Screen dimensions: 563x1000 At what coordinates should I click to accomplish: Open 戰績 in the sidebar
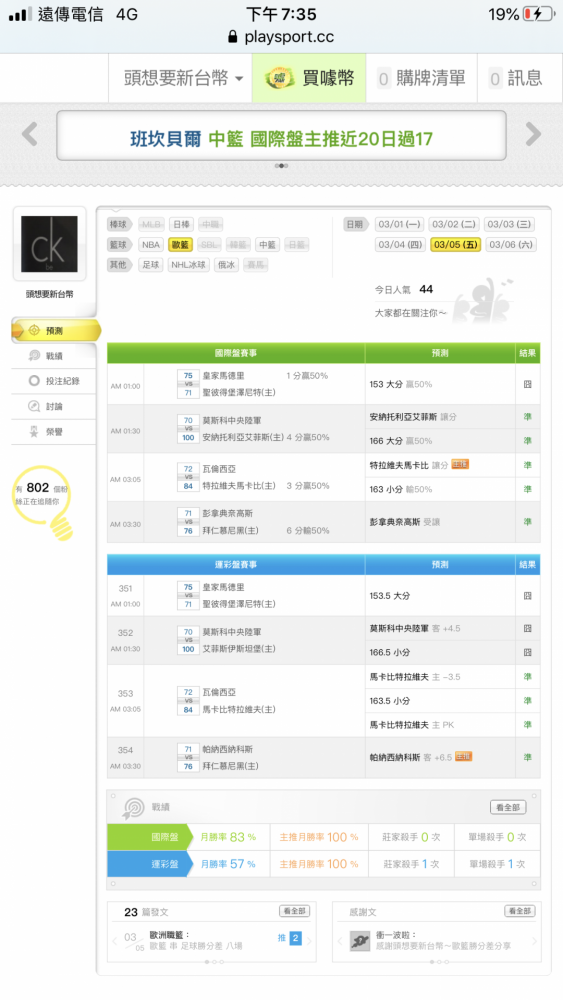[54, 356]
